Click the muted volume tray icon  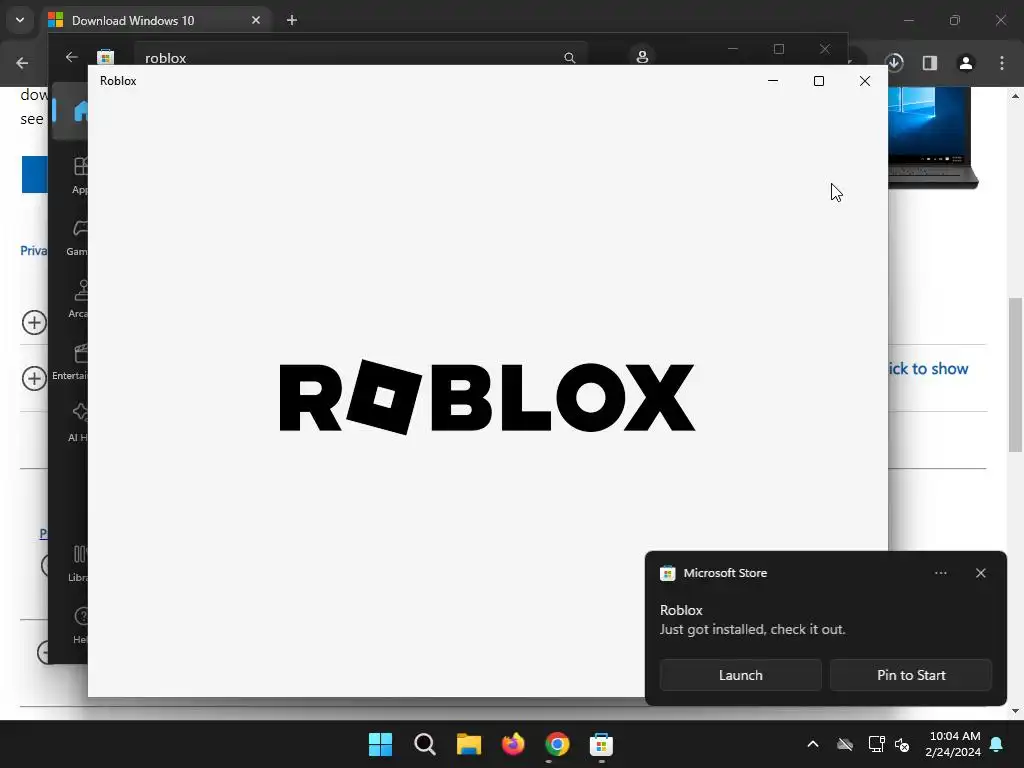pyautogui.click(x=903, y=744)
